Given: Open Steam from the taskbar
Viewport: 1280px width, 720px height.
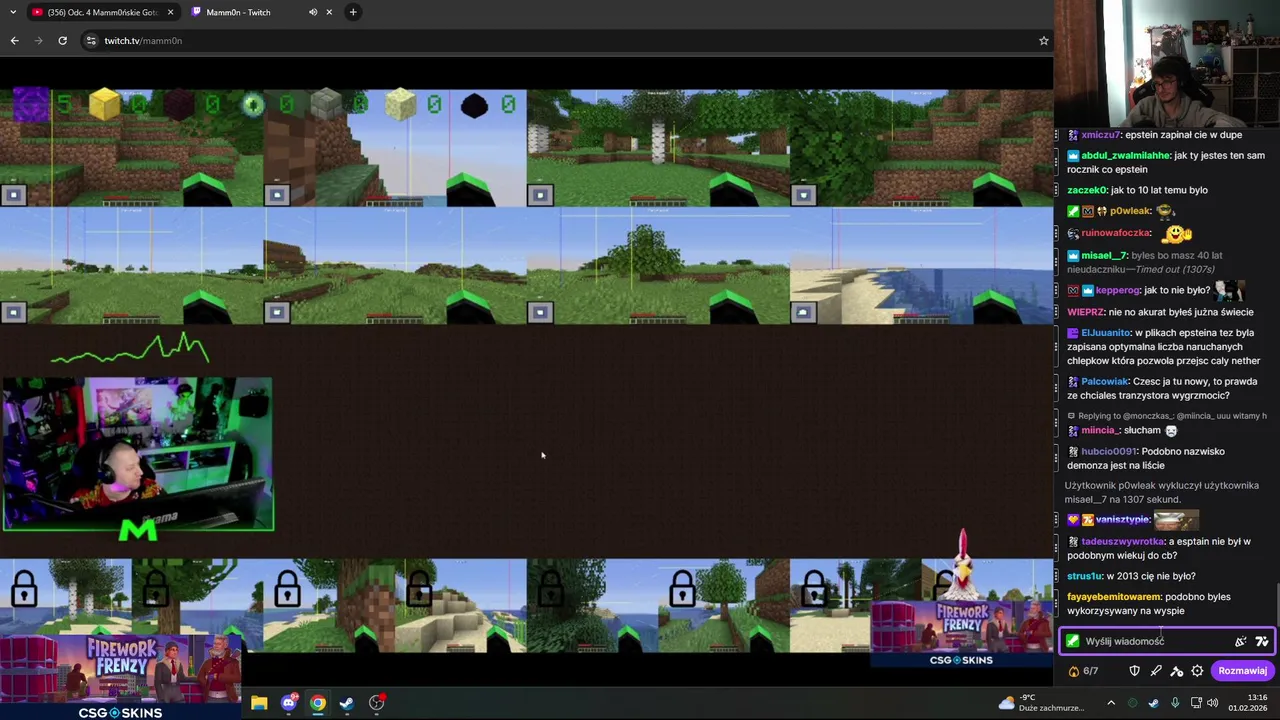Looking at the screenshot, I should [x=347, y=703].
